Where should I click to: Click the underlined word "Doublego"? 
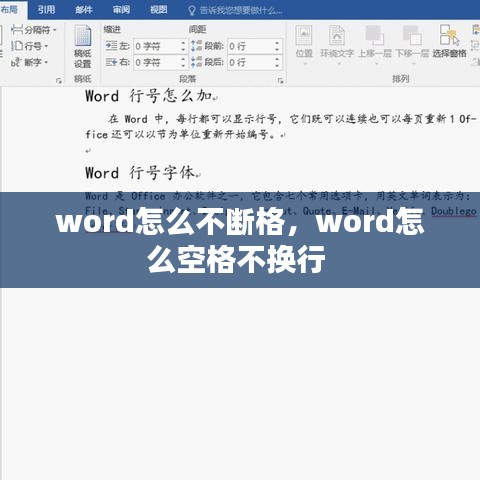pyautogui.click(x=454, y=211)
